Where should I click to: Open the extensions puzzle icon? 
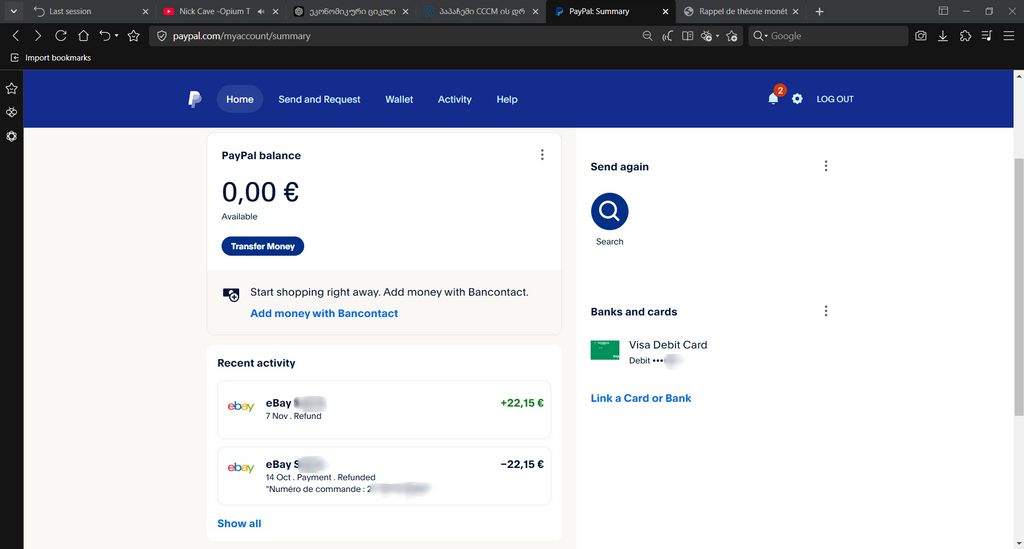[965, 36]
